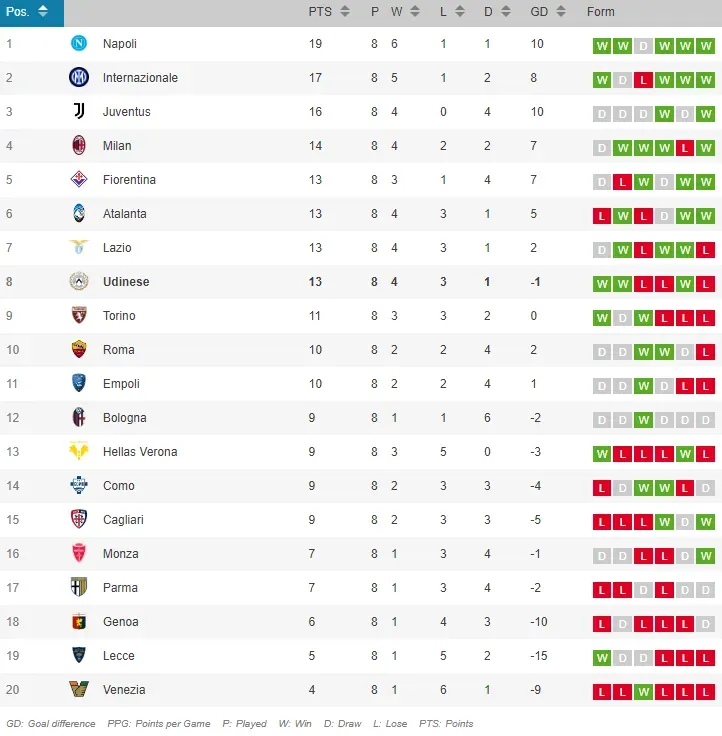This screenshot has width=722, height=736.
Task: Click the Napoli club crest icon
Action: coord(79,44)
